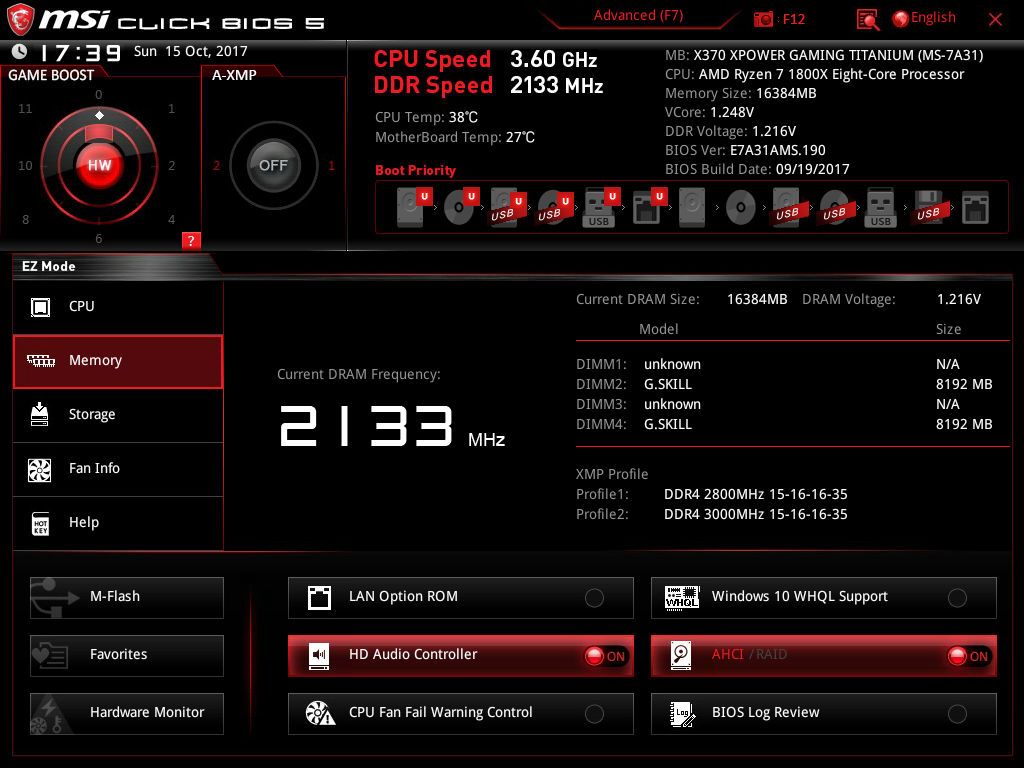Select legacy hard drive boot icon
This screenshot has width=1024, height=768.
tap(692, 207)
